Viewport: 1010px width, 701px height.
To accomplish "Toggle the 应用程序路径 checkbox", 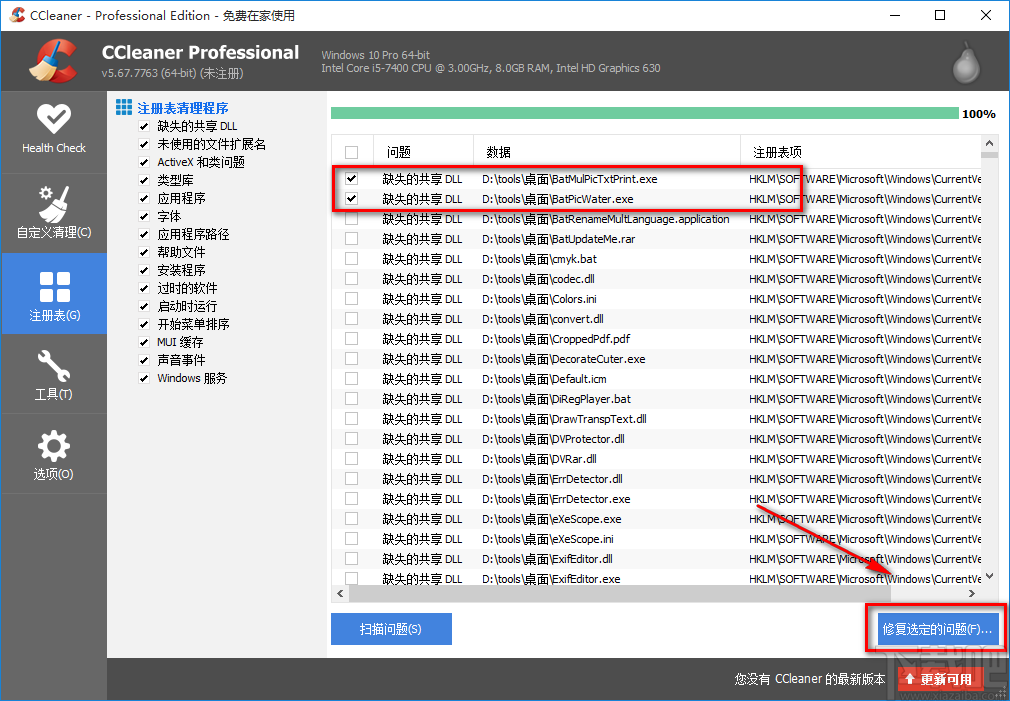I will point(144,235).
